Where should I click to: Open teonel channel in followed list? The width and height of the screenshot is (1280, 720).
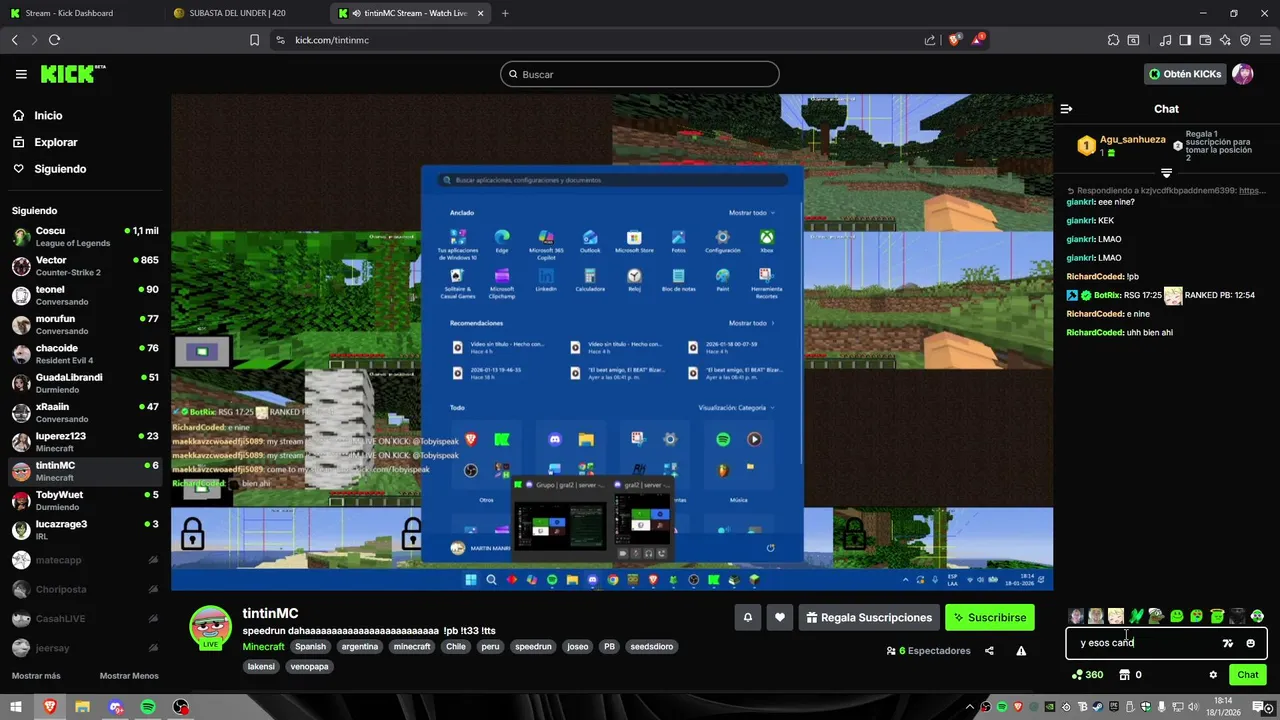[x=85, y=296]
